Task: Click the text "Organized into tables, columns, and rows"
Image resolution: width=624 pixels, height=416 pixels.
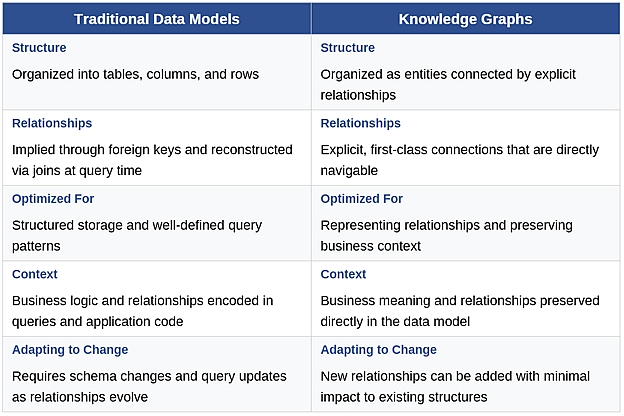Action: [x=135, y=74]
